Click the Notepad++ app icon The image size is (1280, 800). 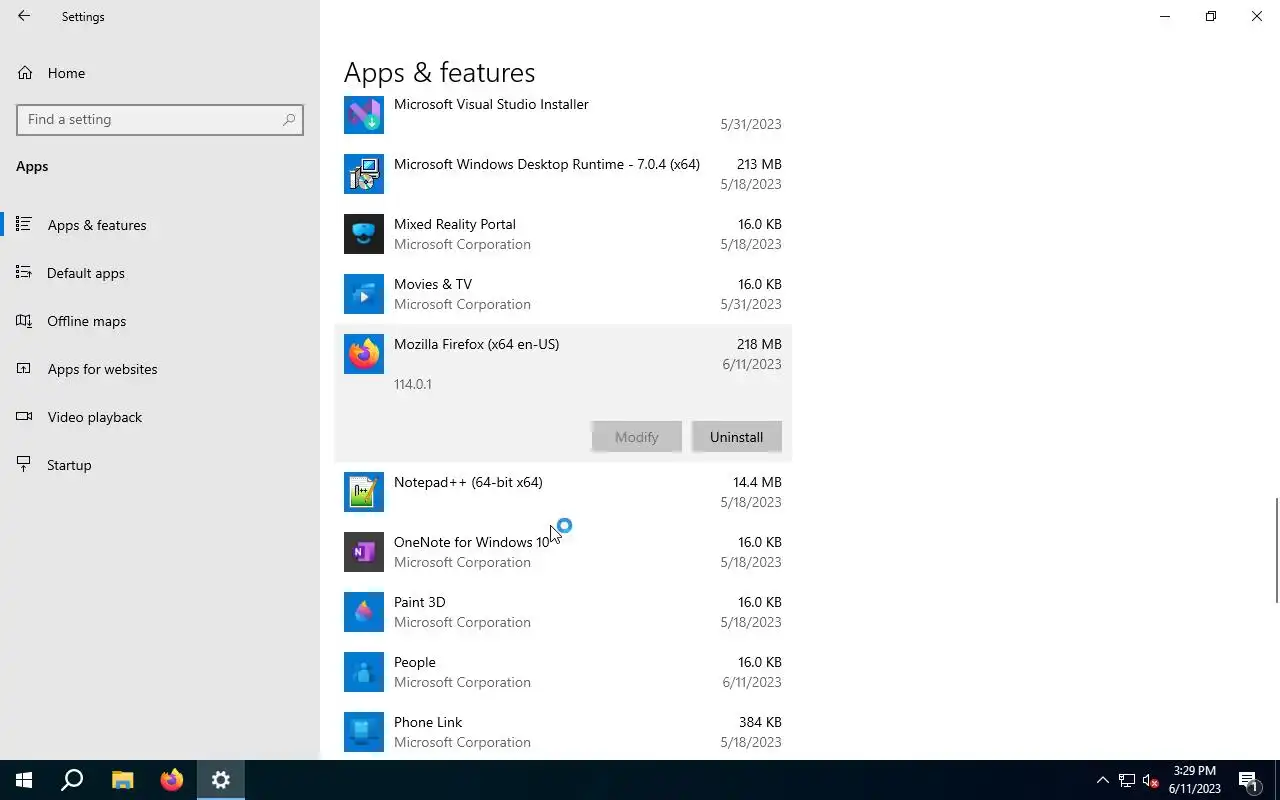coord(364,492)
